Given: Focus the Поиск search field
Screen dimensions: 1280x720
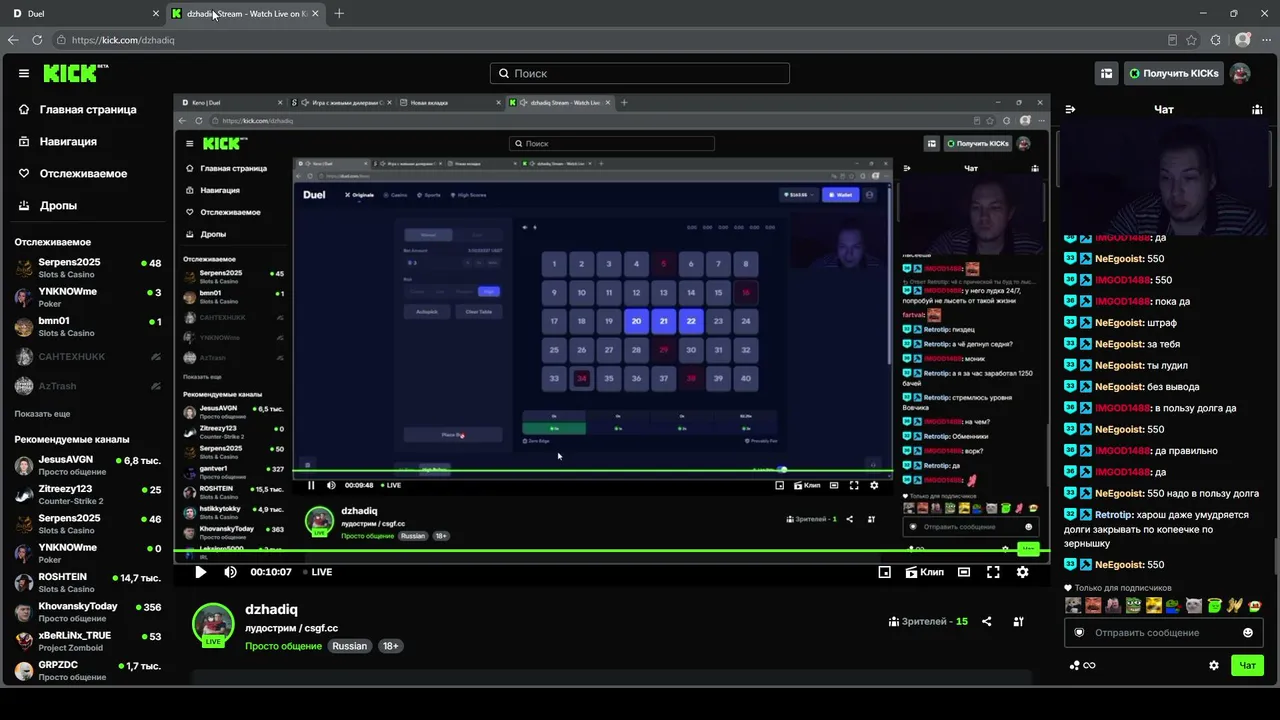Looking at the screenshot, I should coord(640,73).
